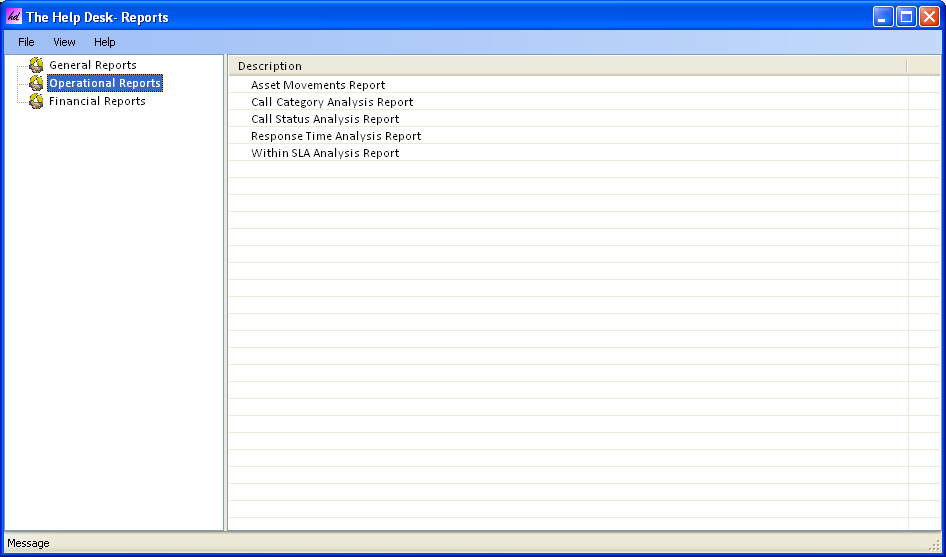Click the window resize grip in status bar
Screen dimensions: 946x557
click(935, 545)
